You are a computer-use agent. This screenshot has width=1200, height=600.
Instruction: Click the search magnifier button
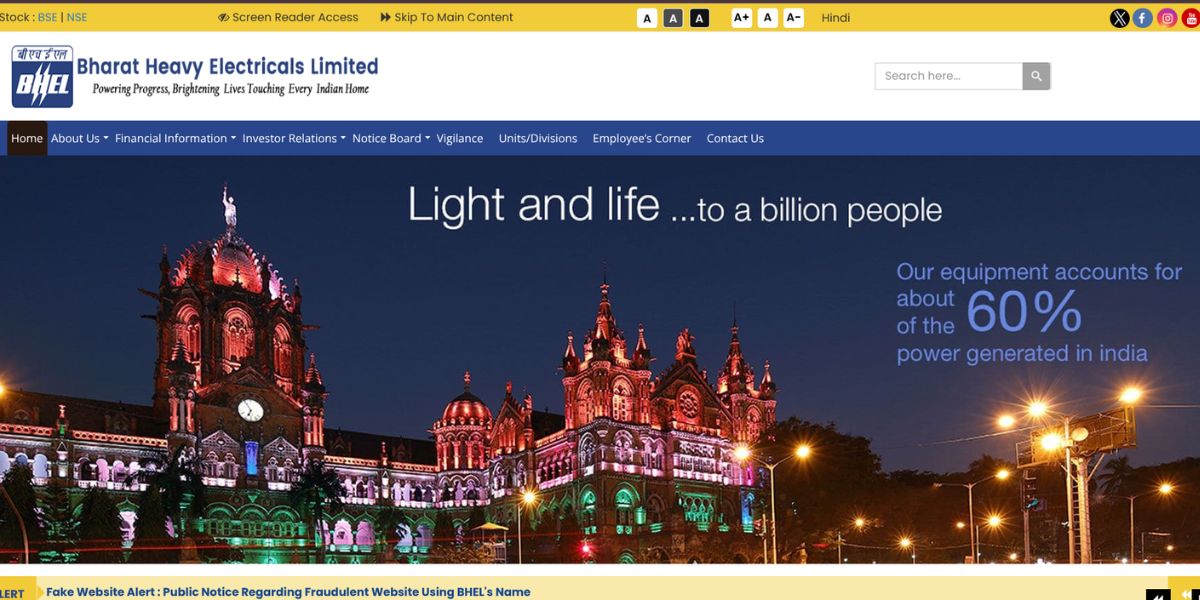[x=1036, y=76]
